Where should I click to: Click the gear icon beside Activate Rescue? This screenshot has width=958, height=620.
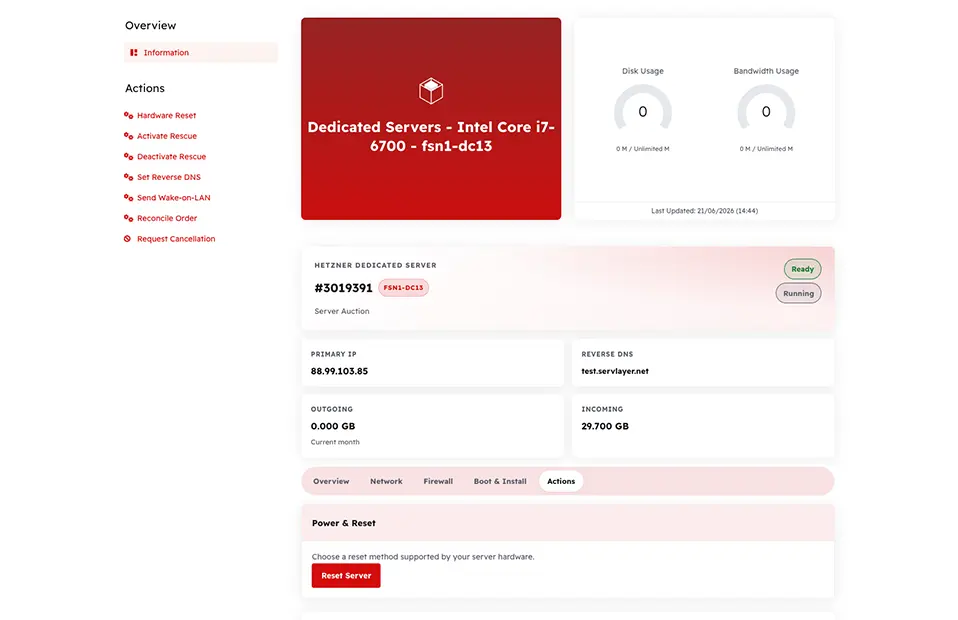tap(128, 136)
